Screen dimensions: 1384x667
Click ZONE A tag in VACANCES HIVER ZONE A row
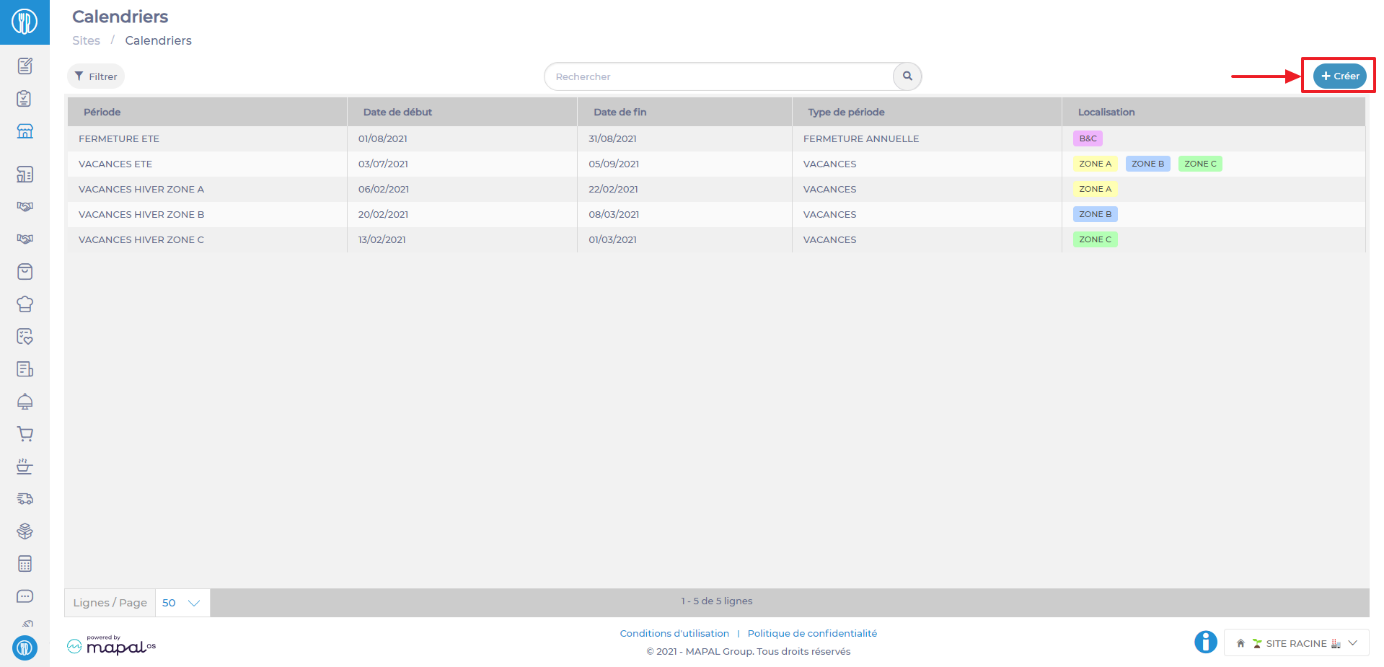(x=1095, y=189)
